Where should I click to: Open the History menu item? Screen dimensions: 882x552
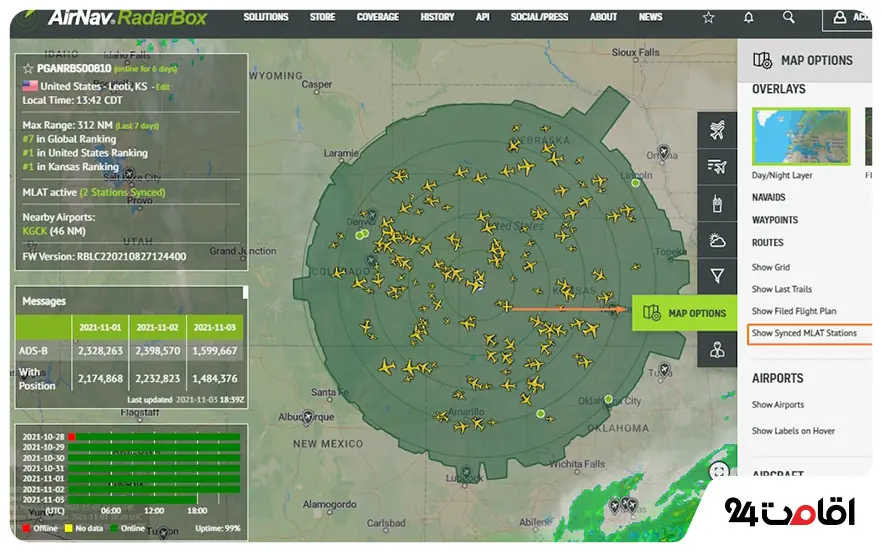pyautogui.click(x=437, y=17)
